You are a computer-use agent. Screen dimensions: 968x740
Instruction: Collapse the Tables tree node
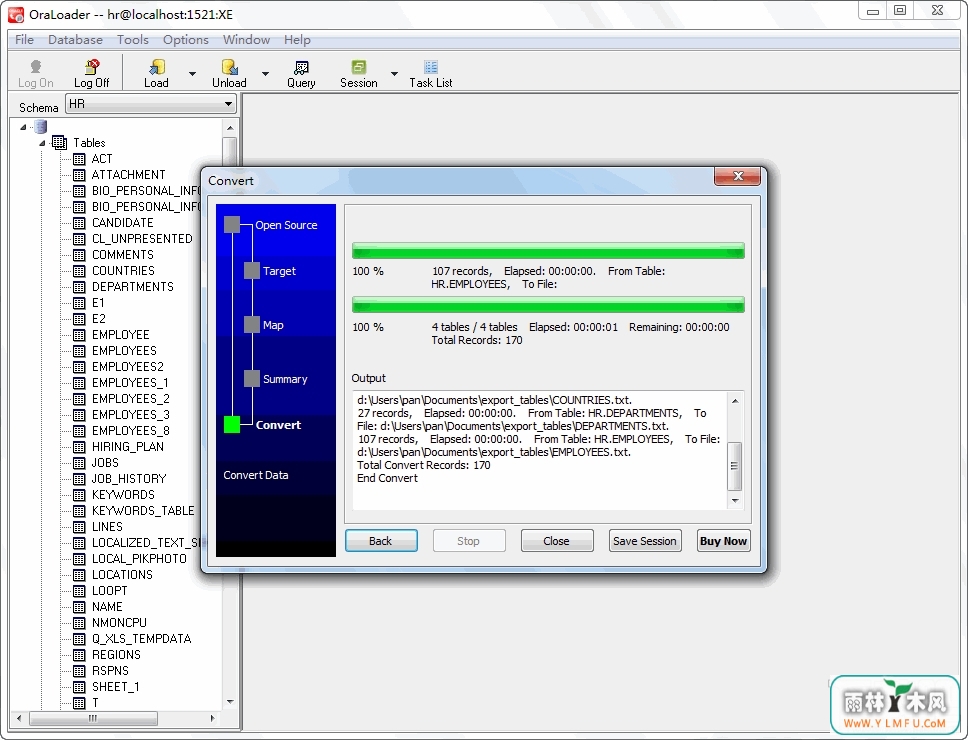pyautogui.click(x=43, y=143)
